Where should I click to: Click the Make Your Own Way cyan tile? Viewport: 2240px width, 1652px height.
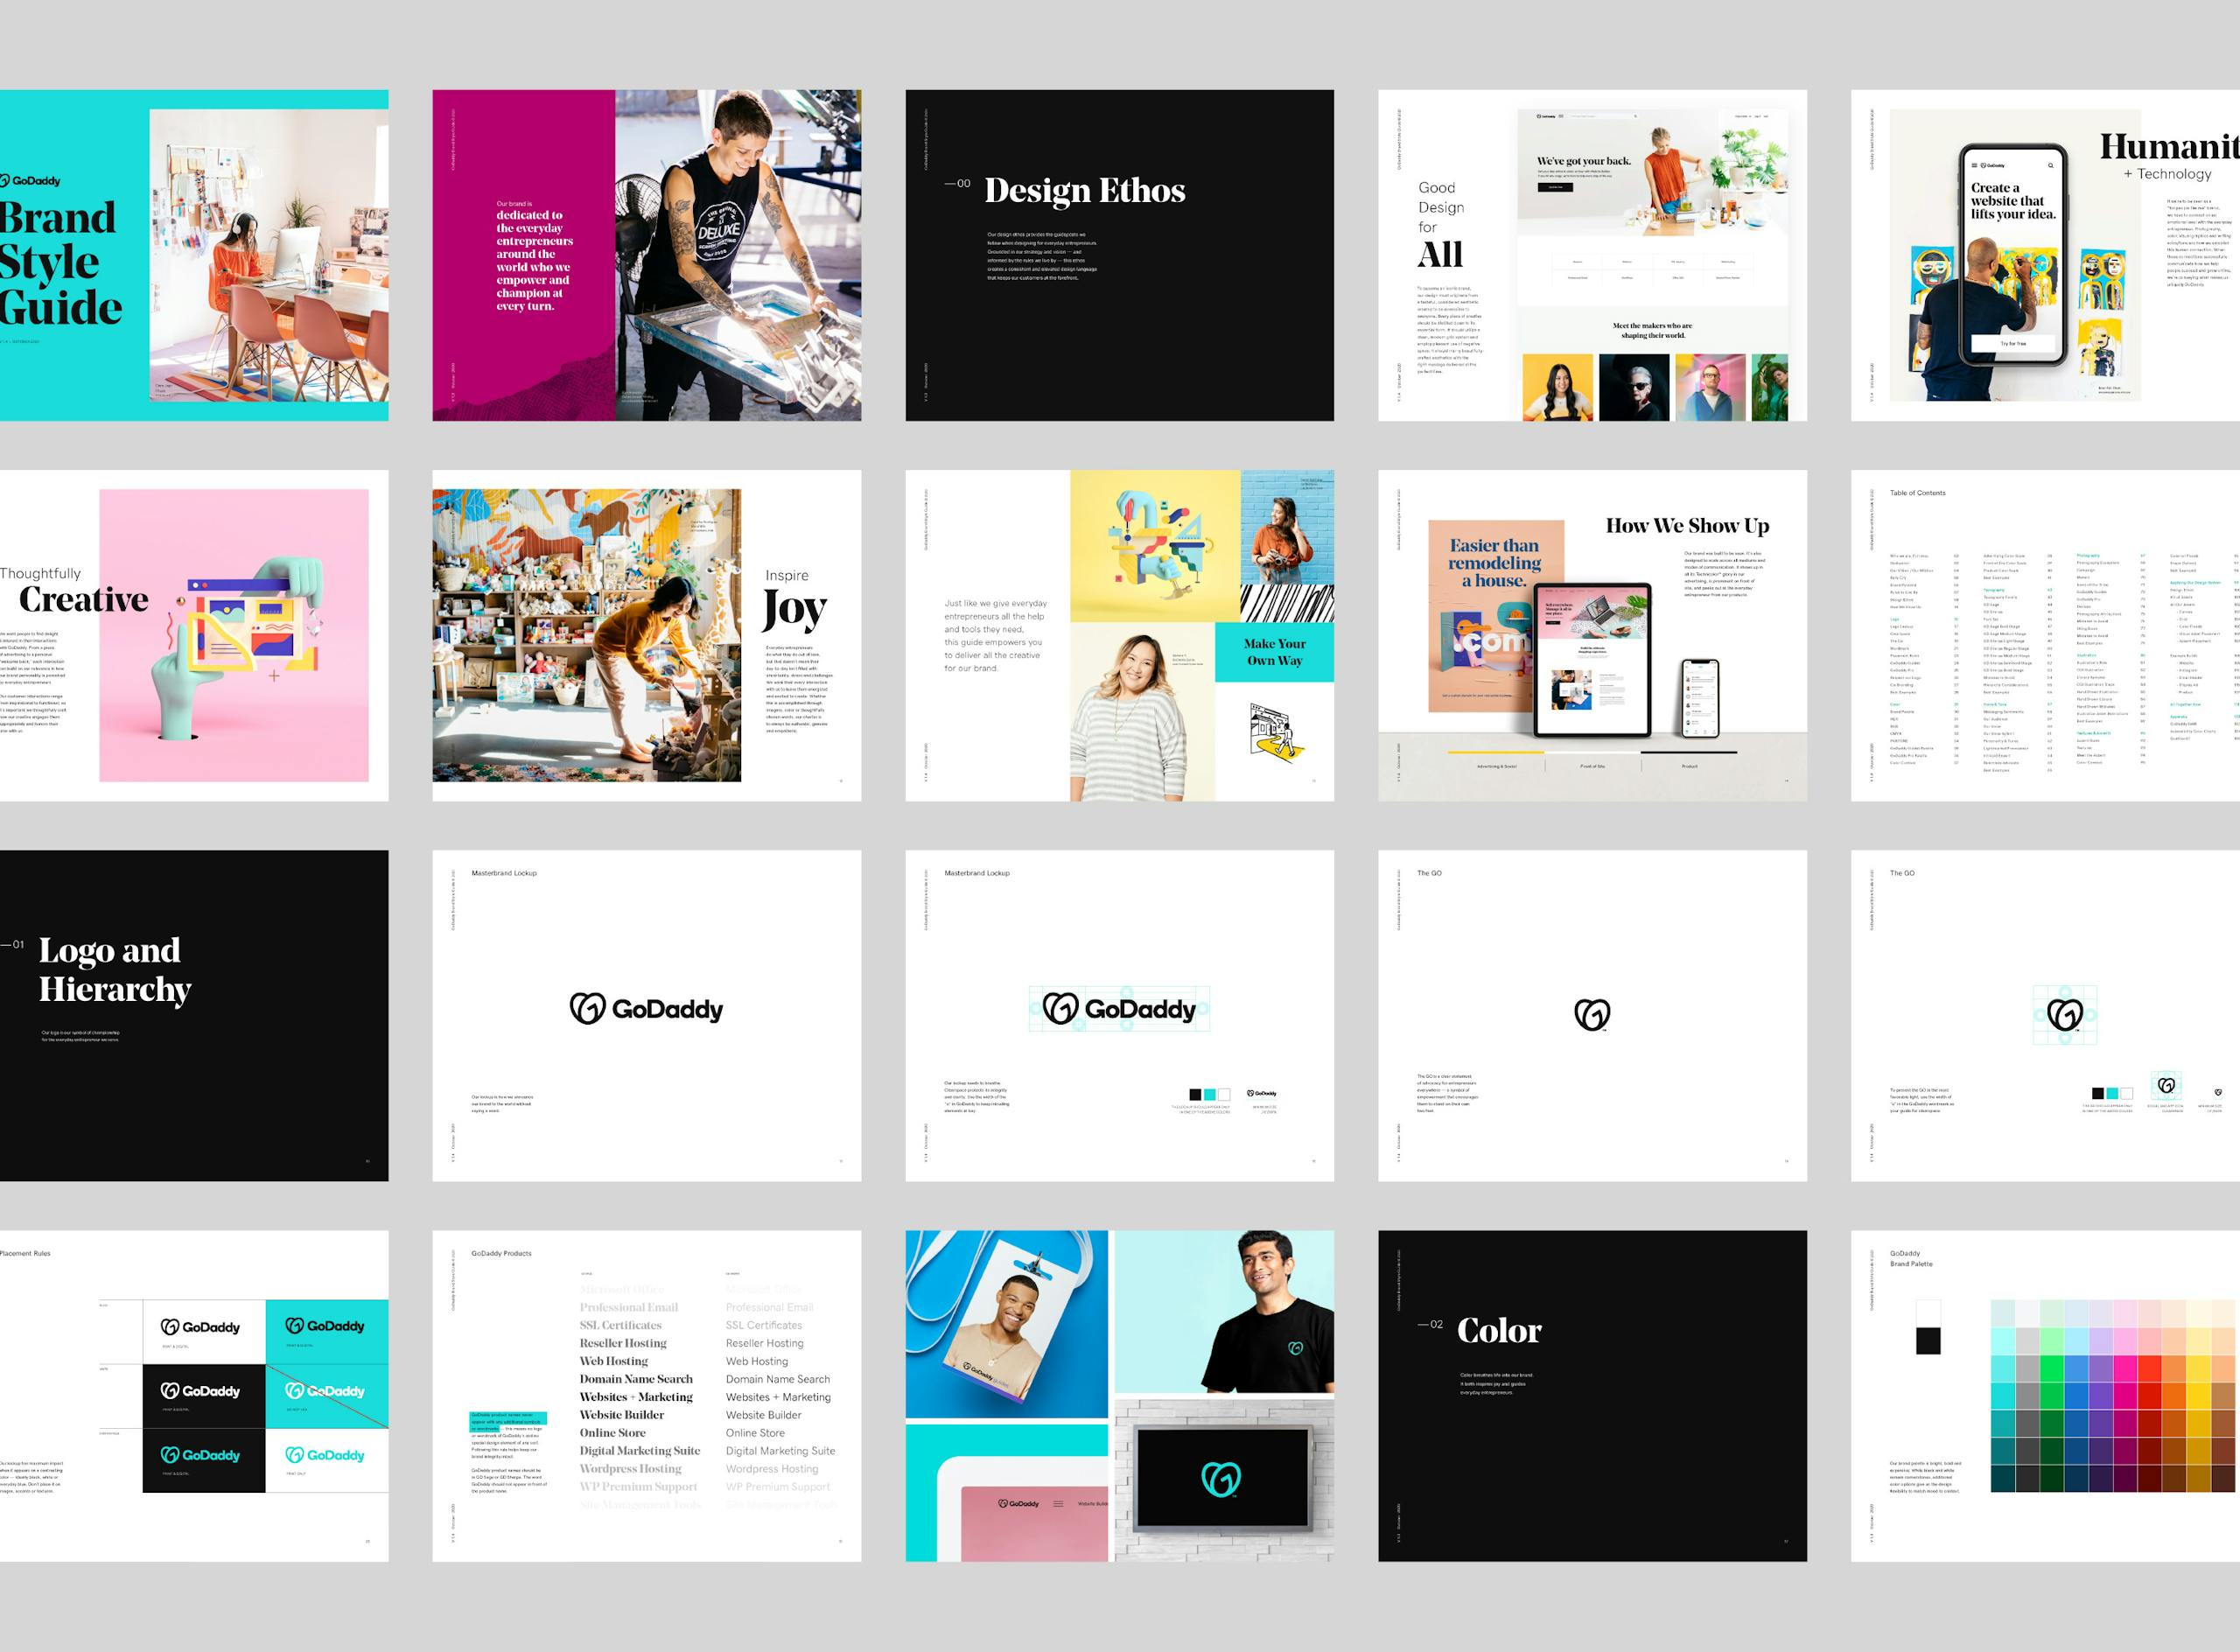coord(1274,652)
